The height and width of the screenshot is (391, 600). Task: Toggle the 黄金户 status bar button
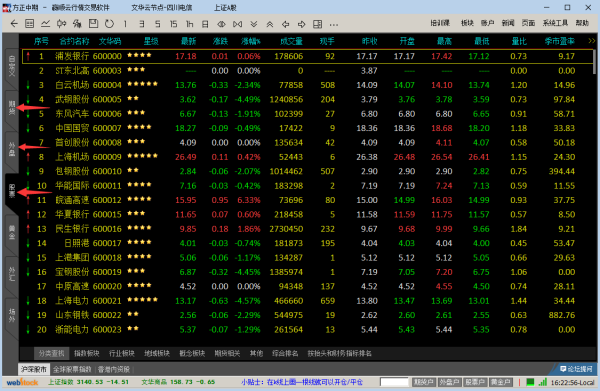(501, 382)
